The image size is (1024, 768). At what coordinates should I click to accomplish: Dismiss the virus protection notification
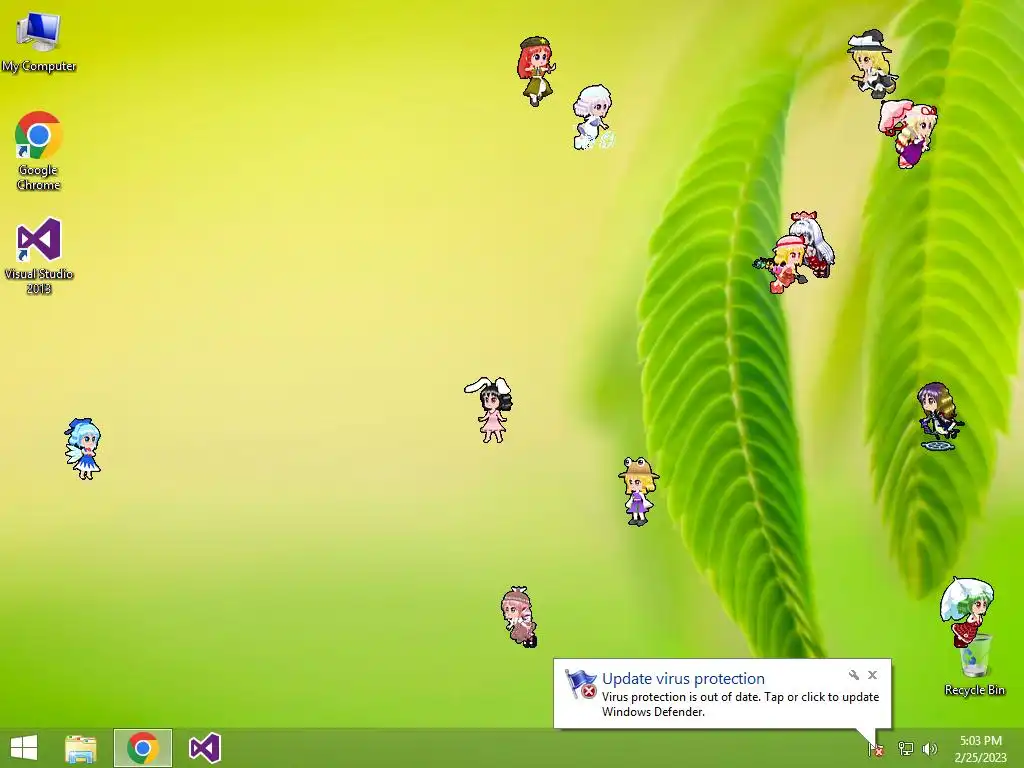(x=872, y=675)
